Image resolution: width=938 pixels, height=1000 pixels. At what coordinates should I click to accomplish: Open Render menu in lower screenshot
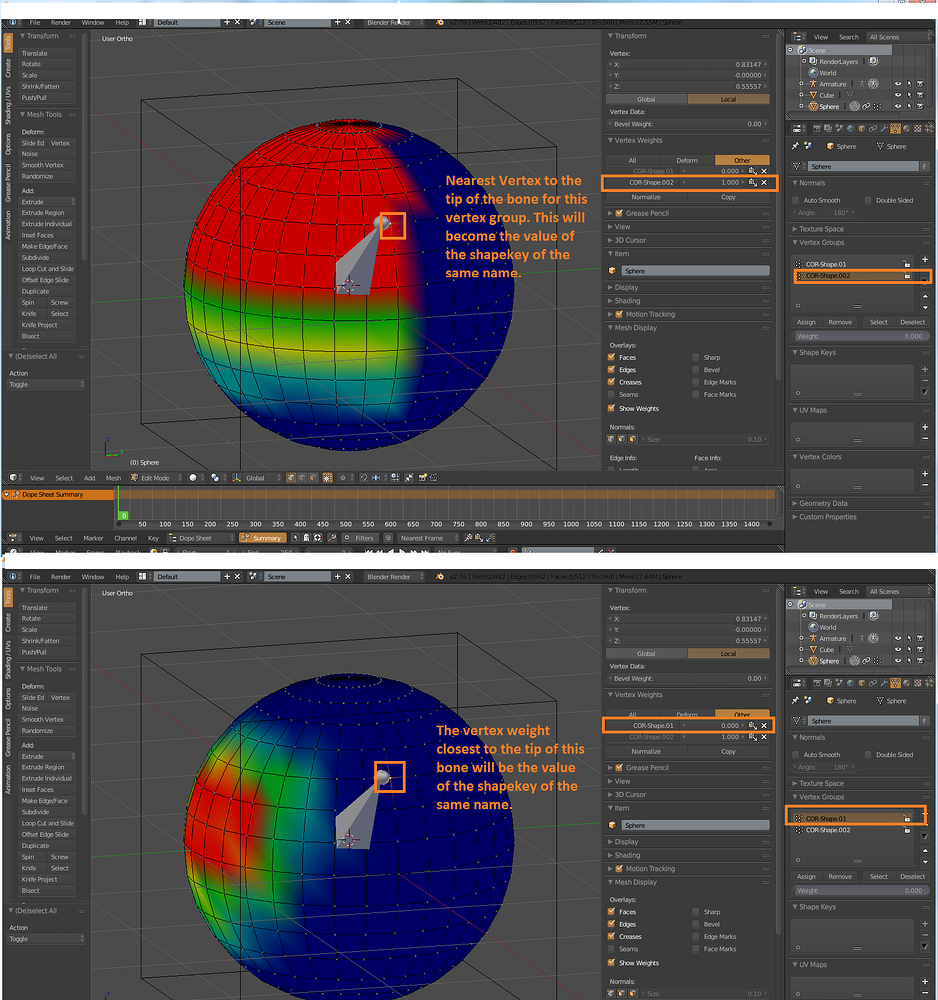pos(61,577)
